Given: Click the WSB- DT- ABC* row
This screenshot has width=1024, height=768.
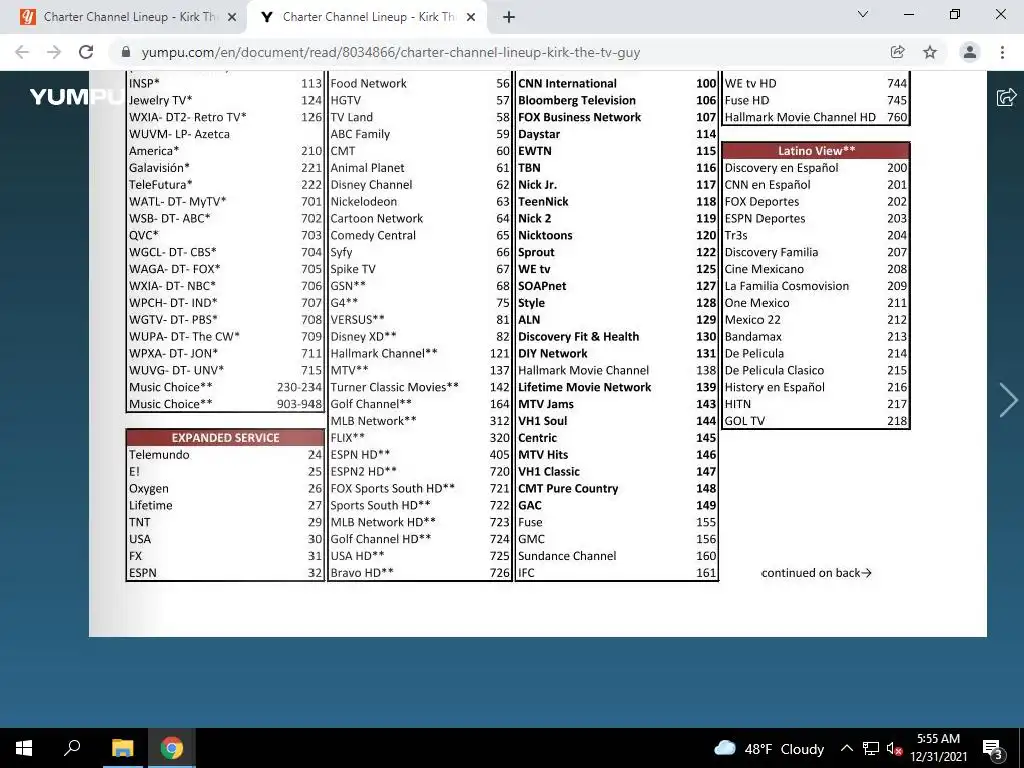Looking at the screenshot, I should pos(225,218).
